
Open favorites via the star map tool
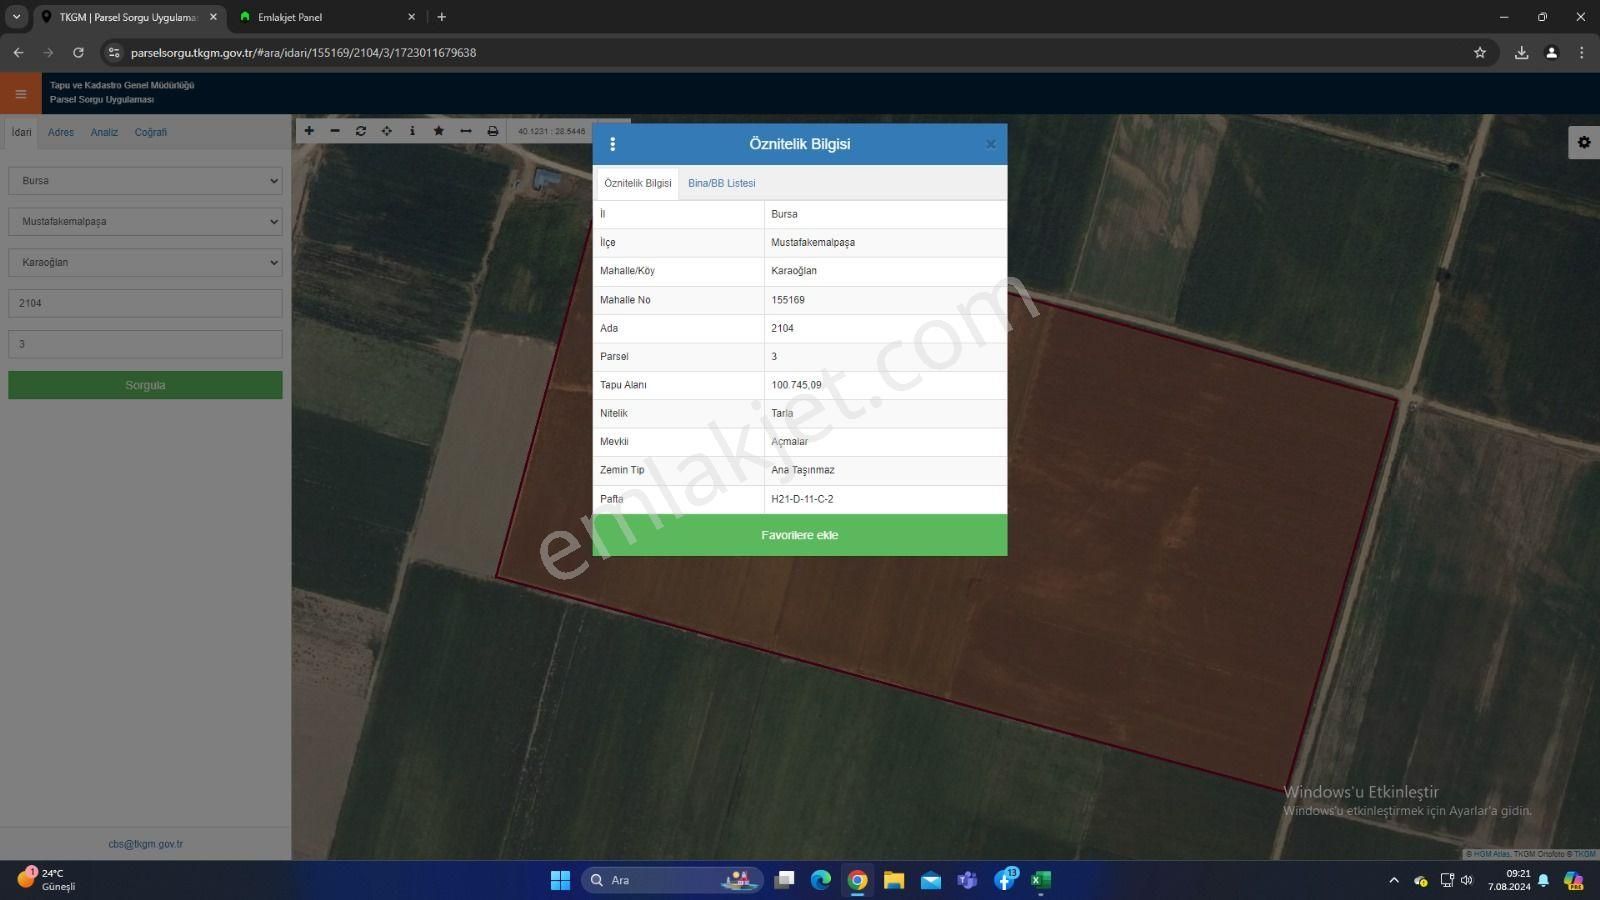[439, 131]
